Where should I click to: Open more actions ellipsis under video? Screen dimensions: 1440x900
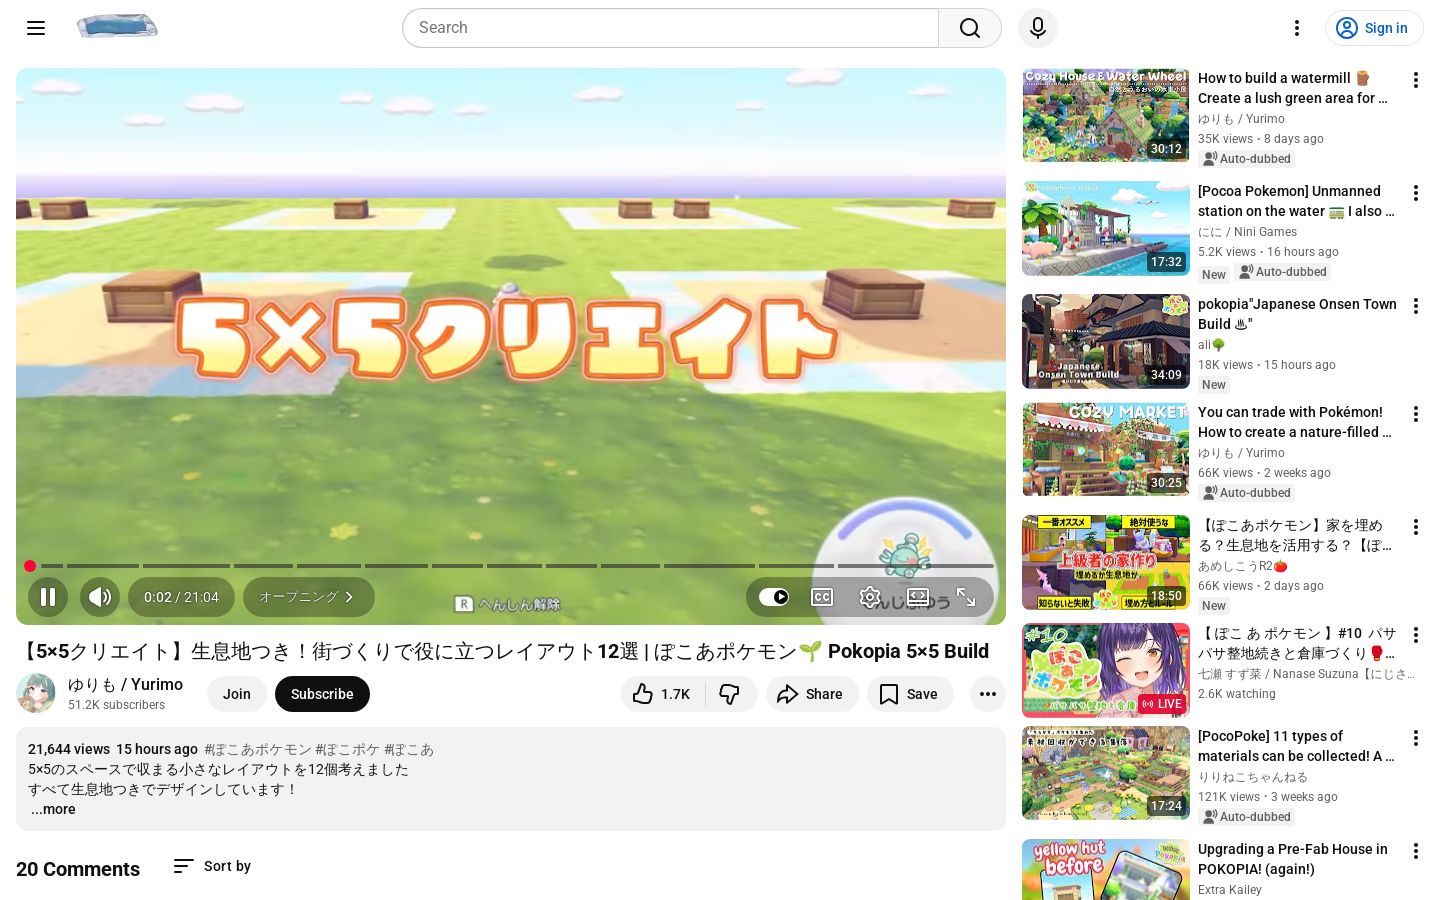pyautogui.click(x=988, y=694)
